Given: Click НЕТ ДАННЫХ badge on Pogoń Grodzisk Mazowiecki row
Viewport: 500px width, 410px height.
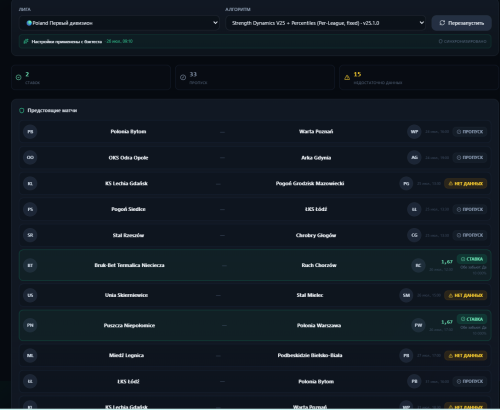Looking at the screenshot, I should click(x=466, y=183).
